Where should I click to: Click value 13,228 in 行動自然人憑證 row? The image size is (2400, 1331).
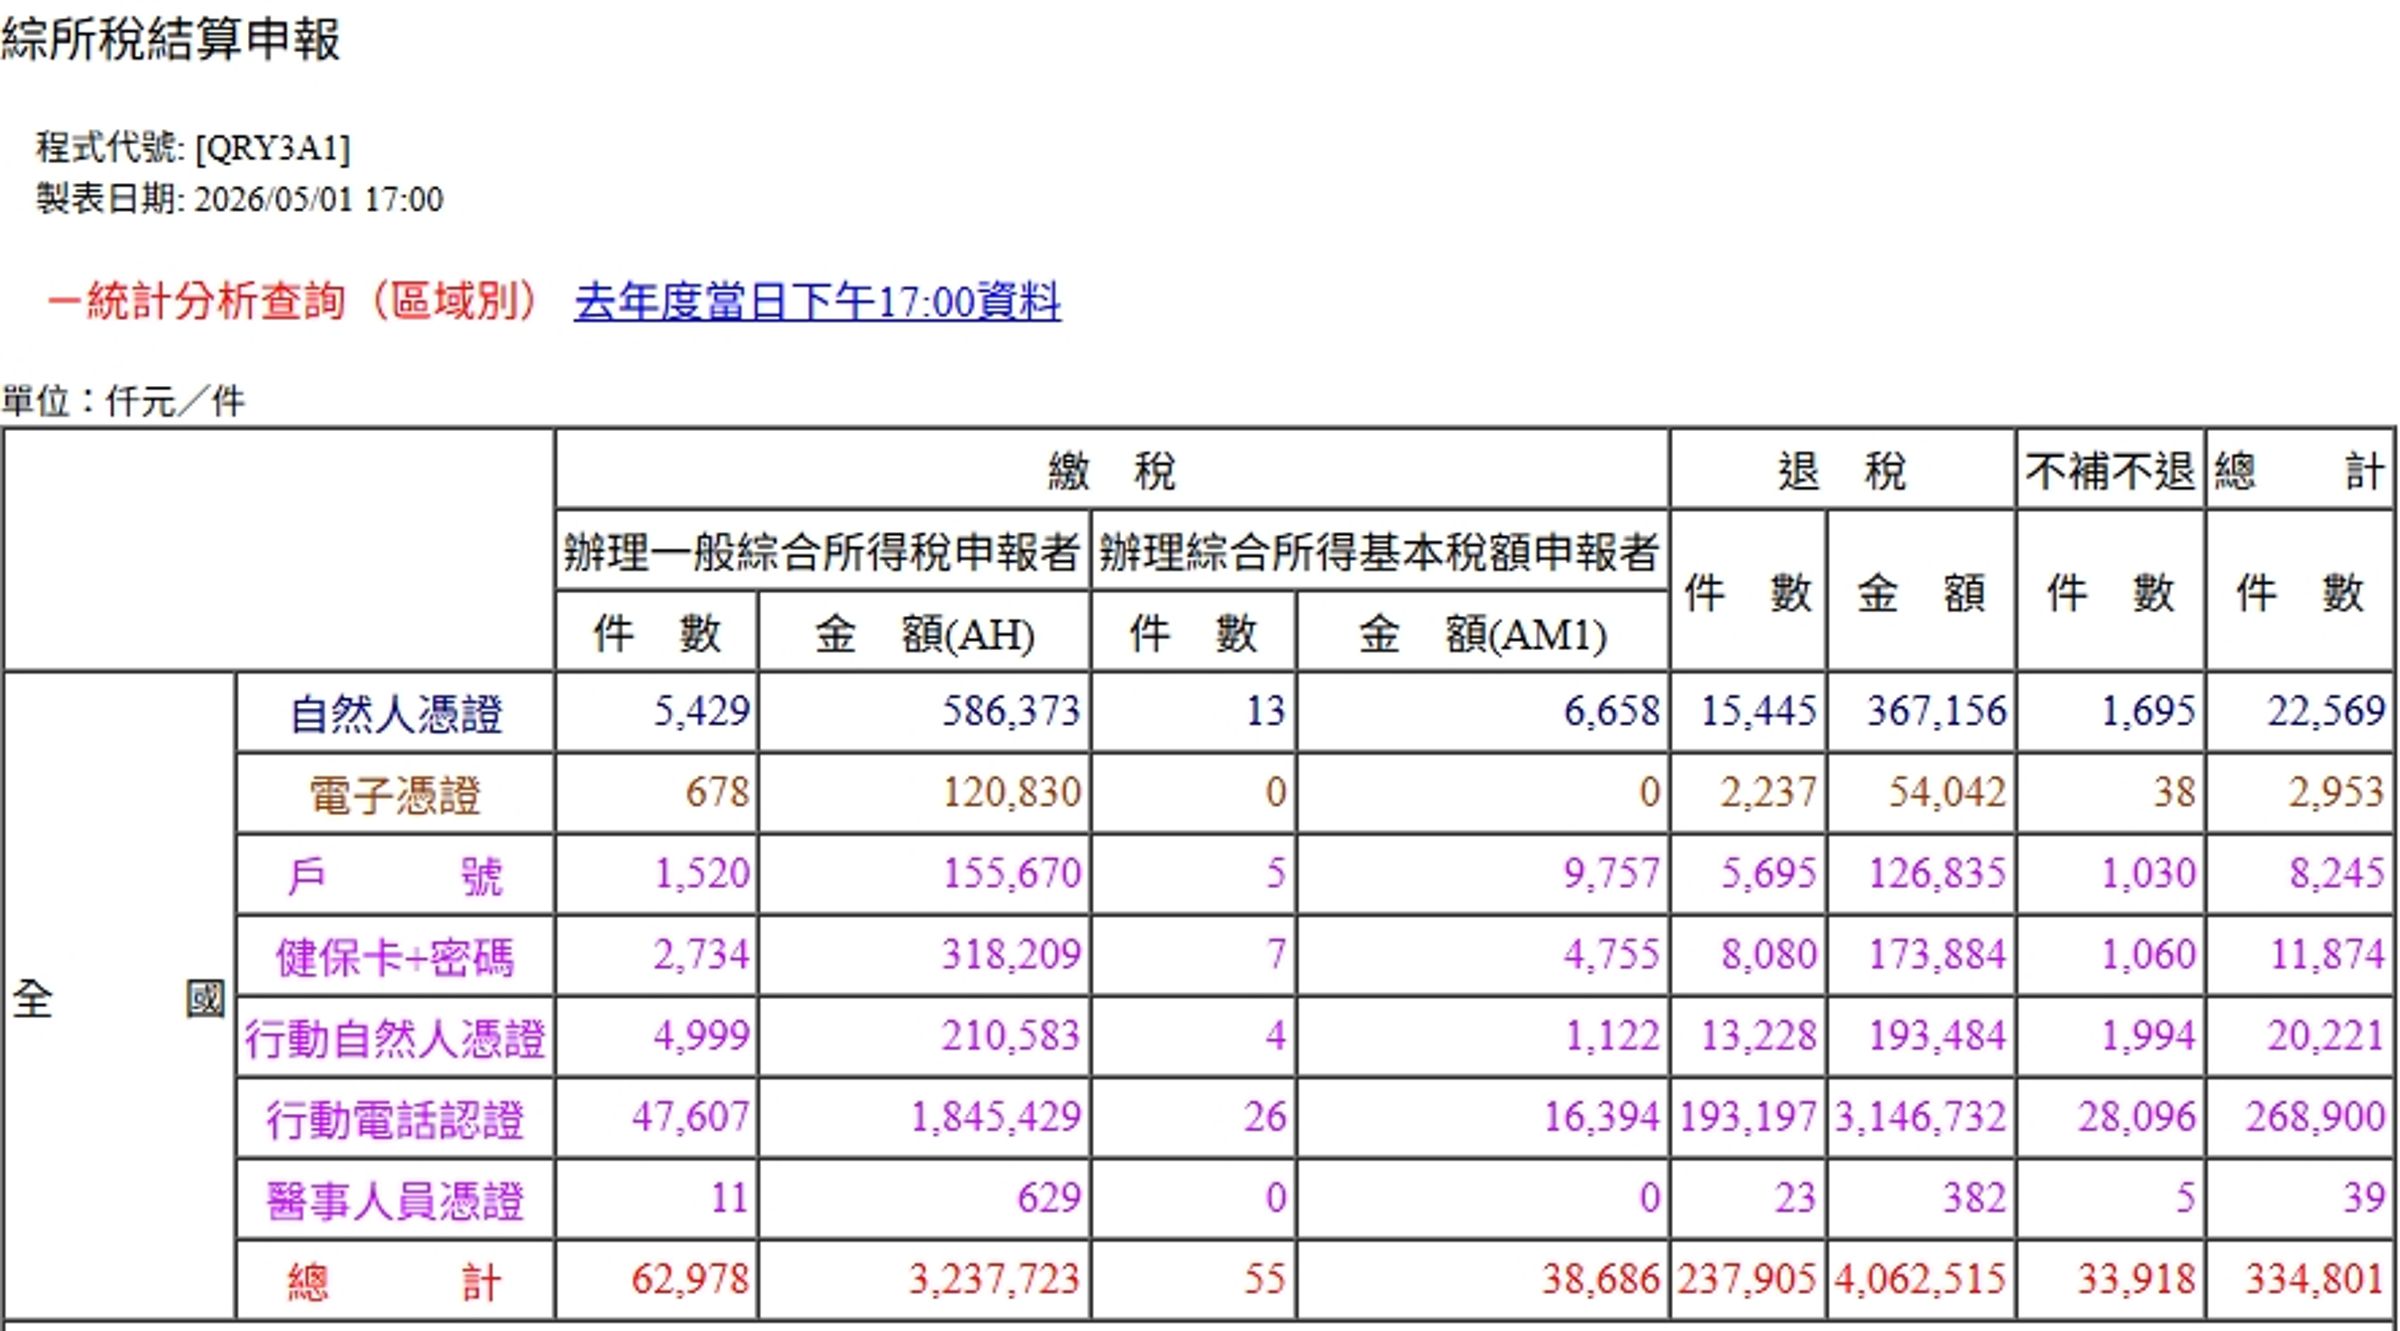(x=1759, y=1035)
